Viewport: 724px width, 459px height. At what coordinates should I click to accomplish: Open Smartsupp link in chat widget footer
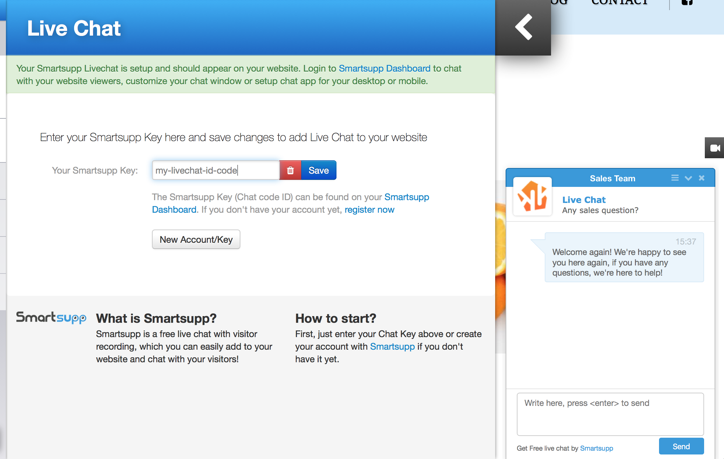(597, 448)
